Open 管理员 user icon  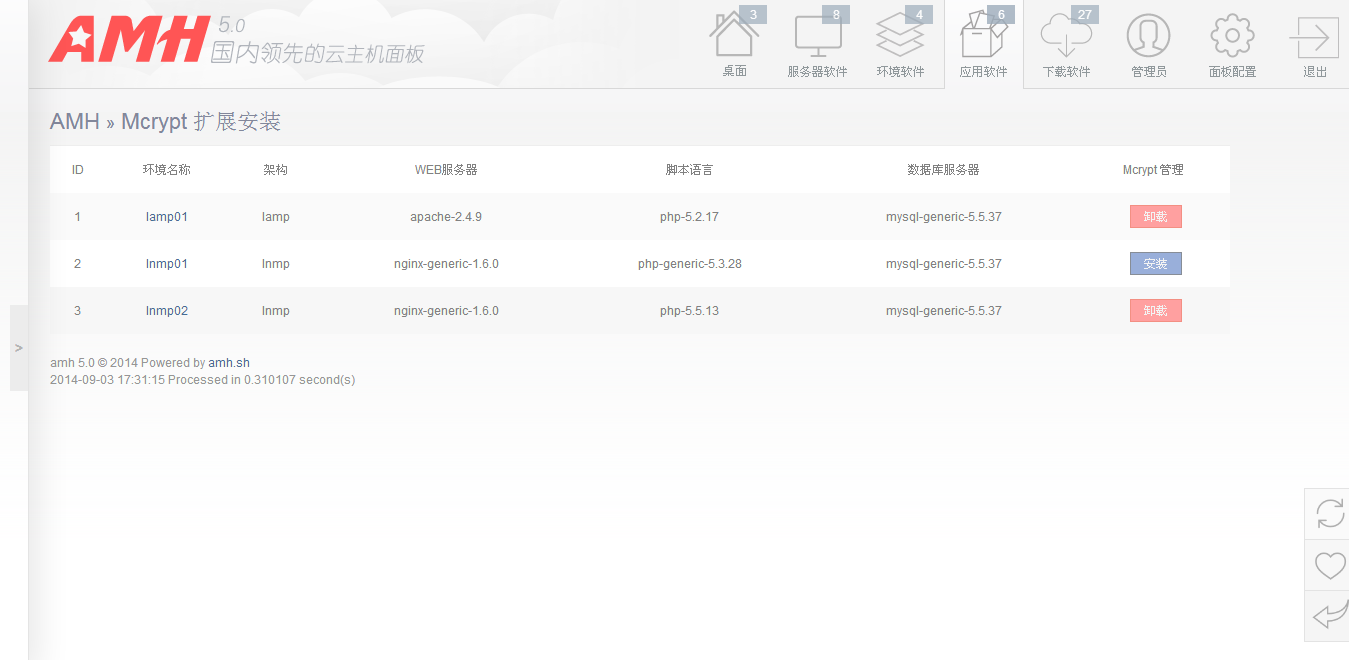pos(1148,38)
